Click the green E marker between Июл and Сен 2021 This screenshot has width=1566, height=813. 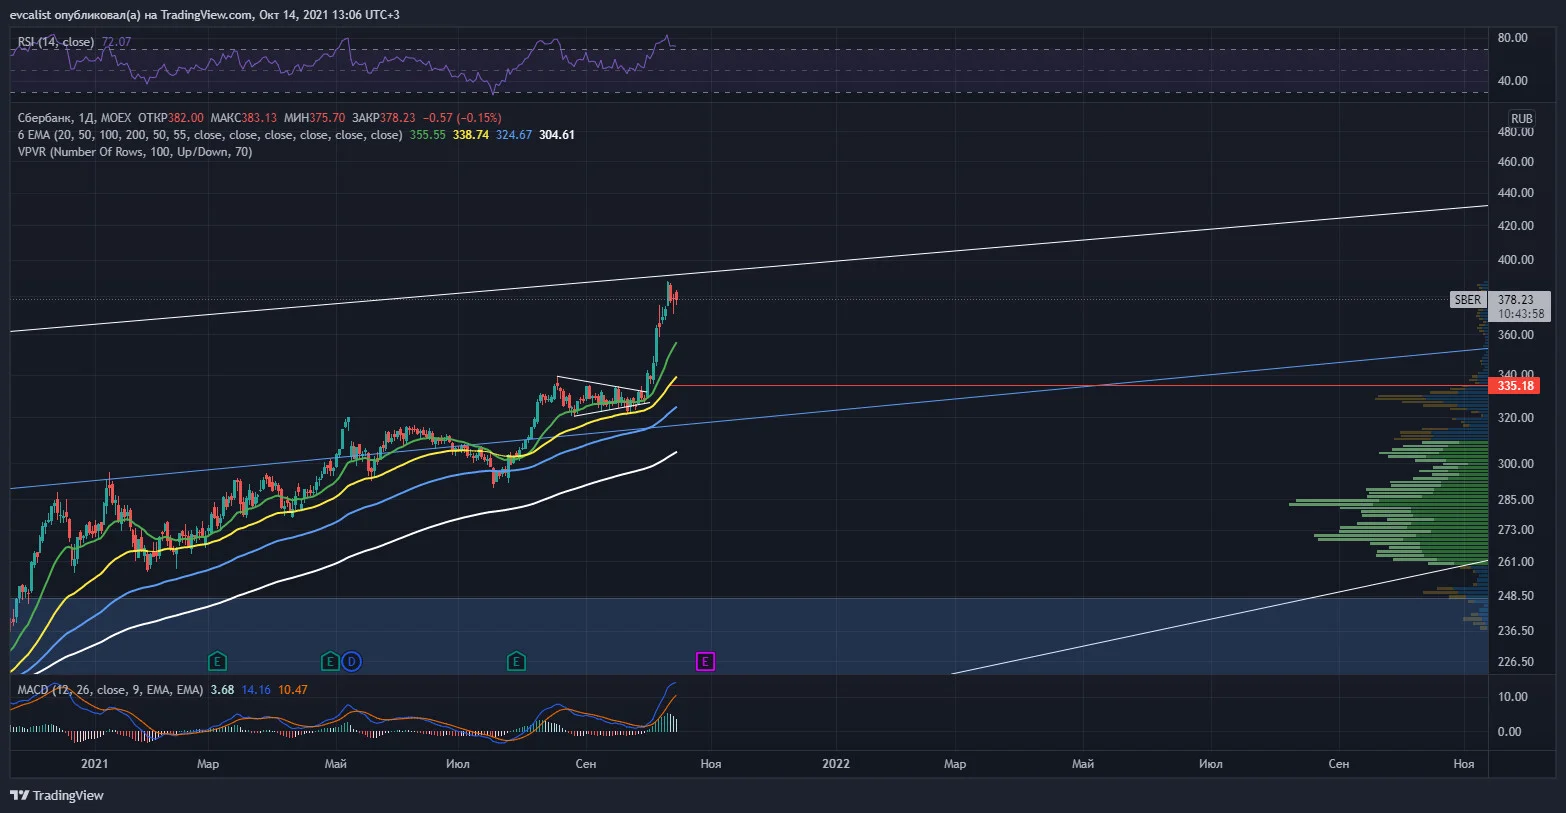click(x=516, y=661)
